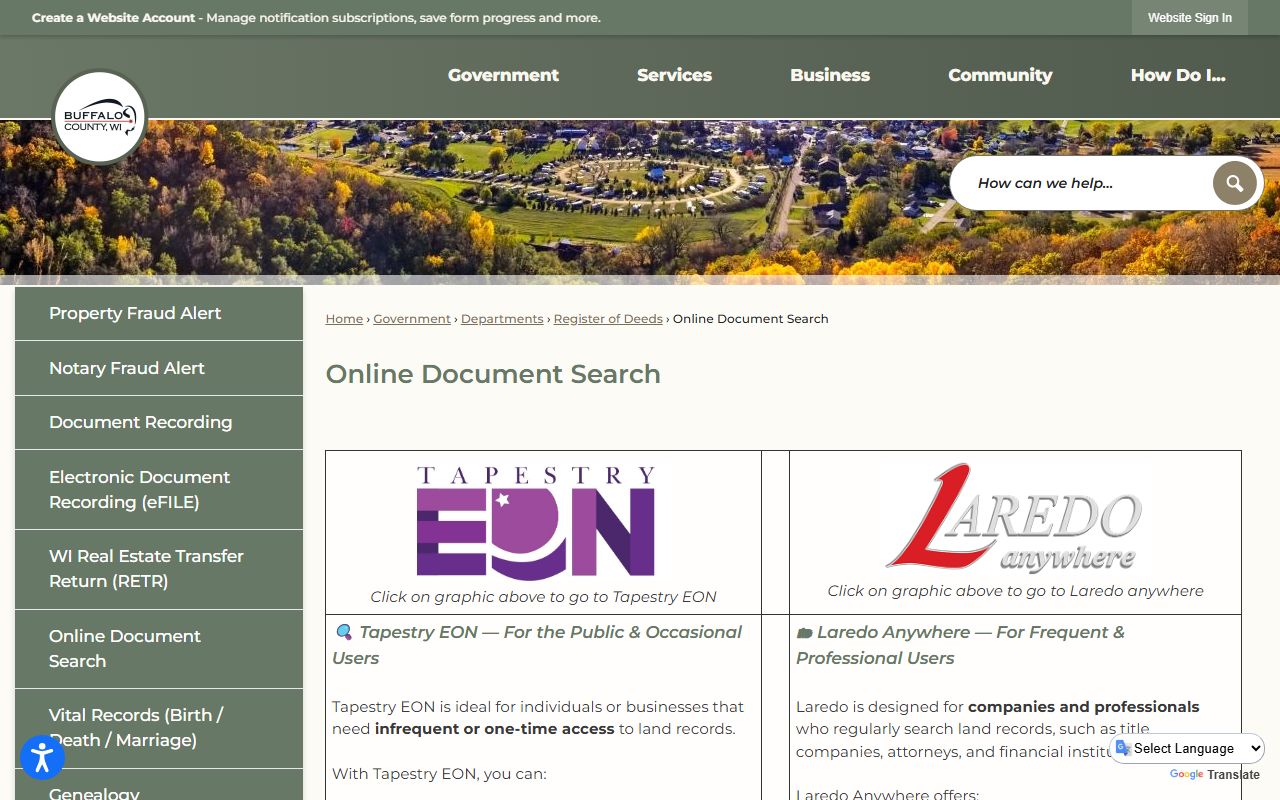Go to Home breadcrumb link
Image resolution: width=1280 pixels, height=800 pixels.
pos(344,319)
